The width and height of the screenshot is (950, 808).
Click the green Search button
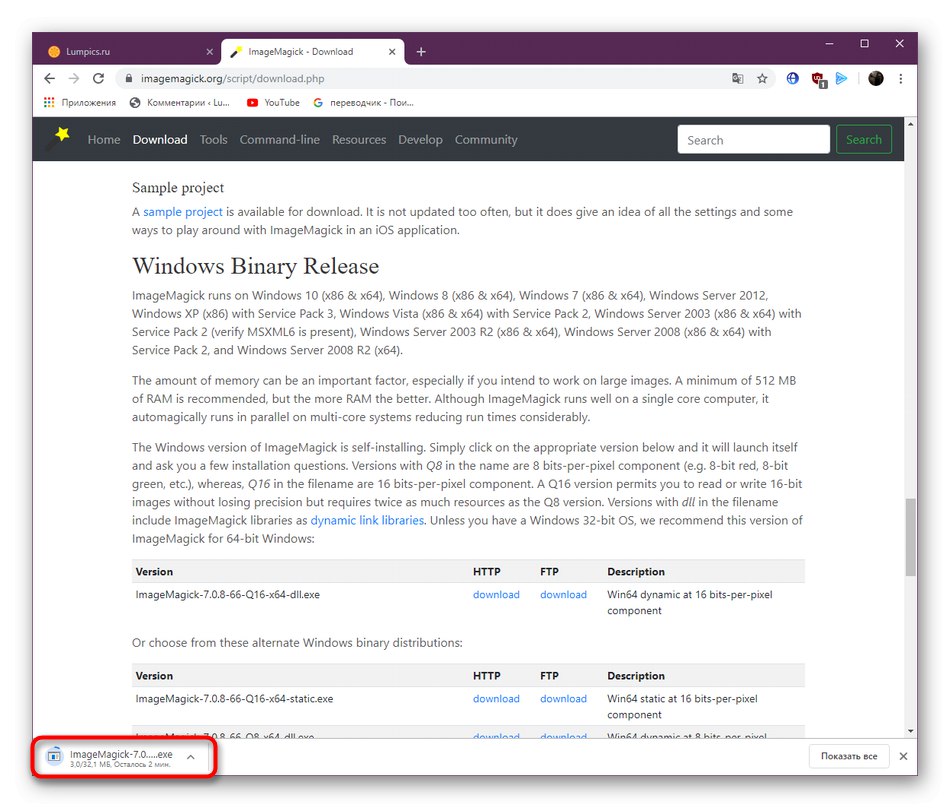pos(863,139)
